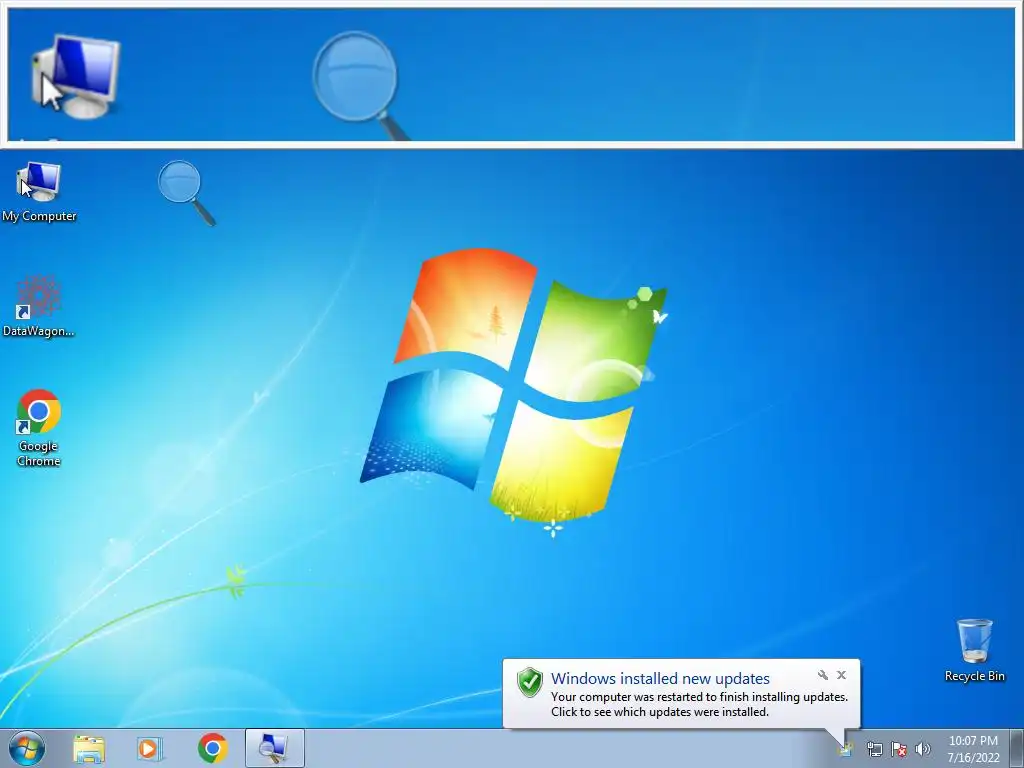Click the Show desktop button at the taskbar edge

click(1016, 748)
